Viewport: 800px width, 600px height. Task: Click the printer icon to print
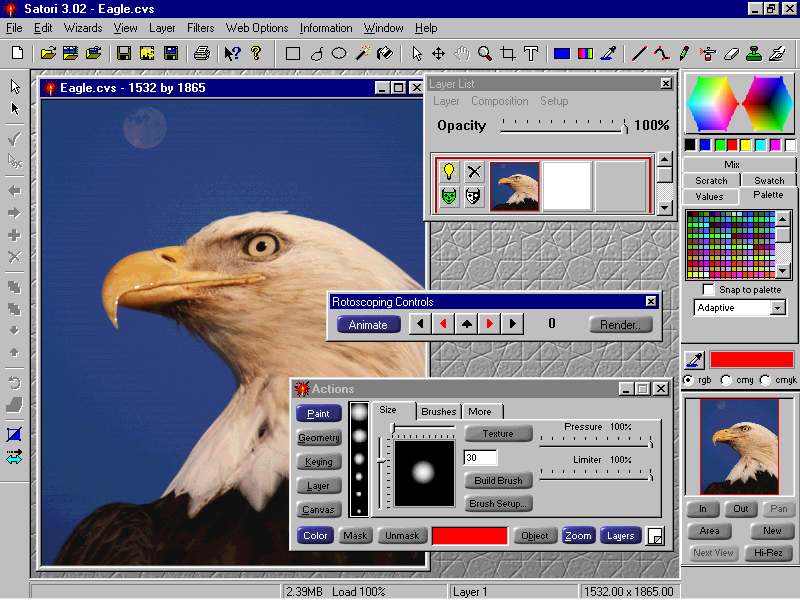(202, 53)
